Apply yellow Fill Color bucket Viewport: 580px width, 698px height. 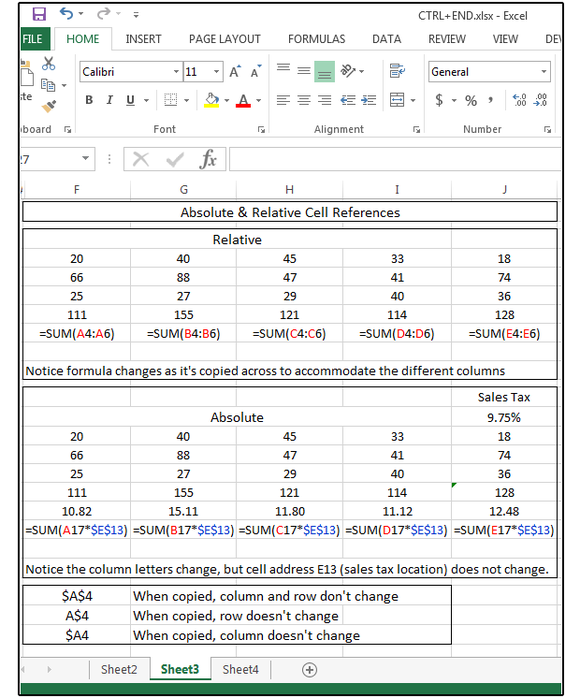click(211, 100)
